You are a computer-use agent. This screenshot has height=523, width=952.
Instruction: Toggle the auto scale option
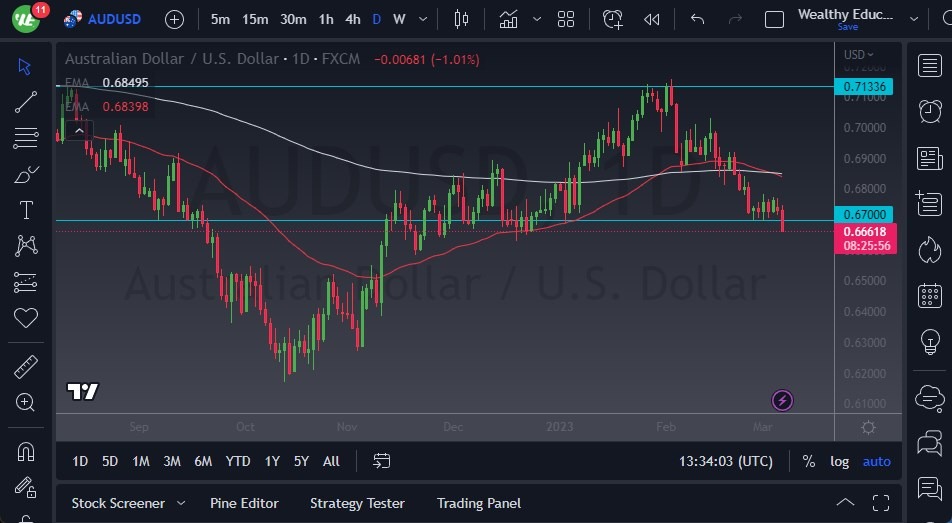tap(876, 461)
